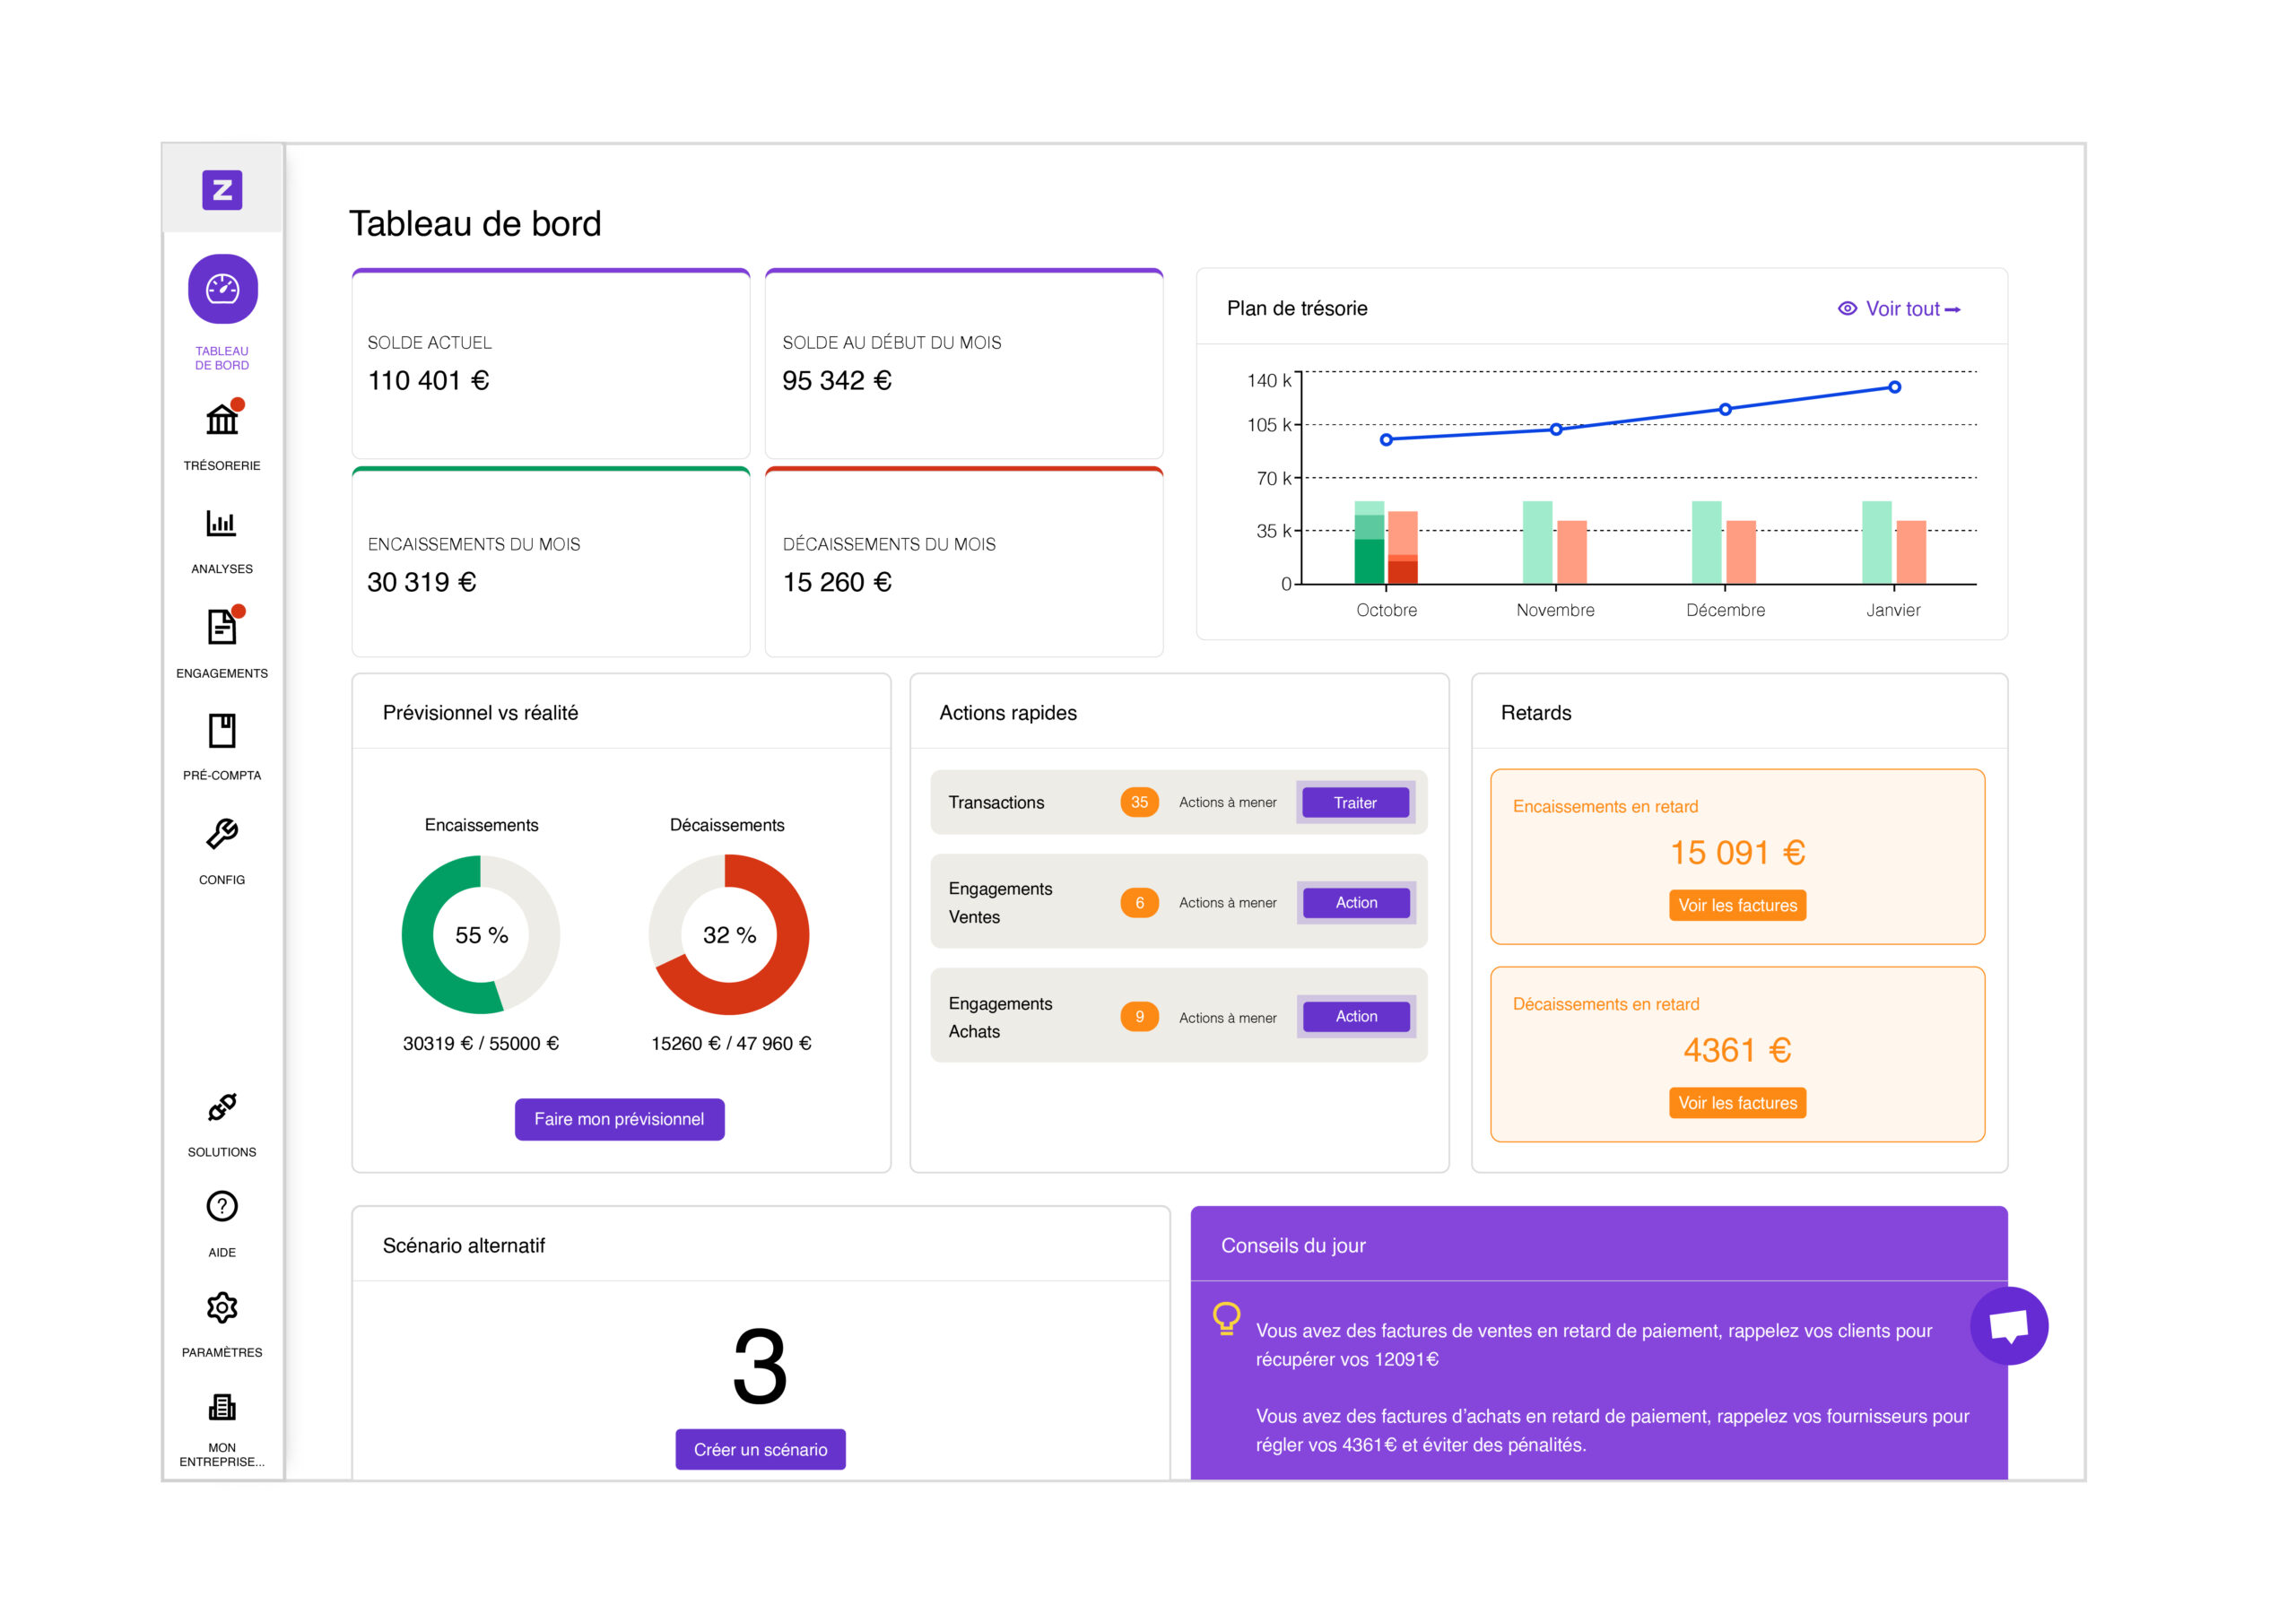Click Voir tout on Plan de trésorerie
The width and height of the screenshot is (2296, 1614).
click(x=1899, y=308)
